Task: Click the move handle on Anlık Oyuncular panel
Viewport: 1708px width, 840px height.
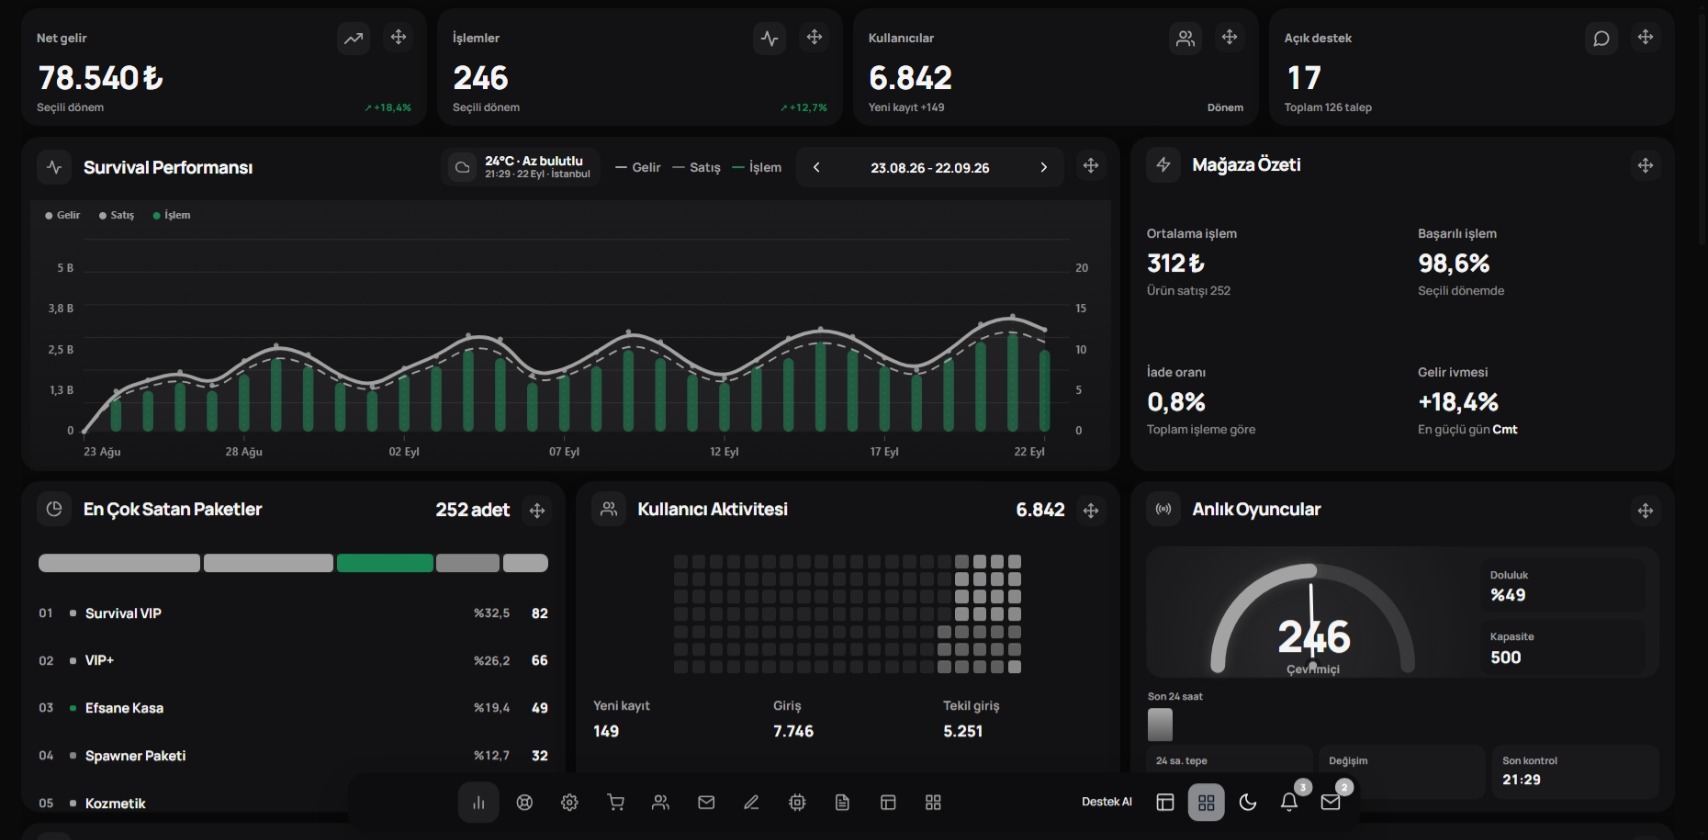Action: (1645, 510)
